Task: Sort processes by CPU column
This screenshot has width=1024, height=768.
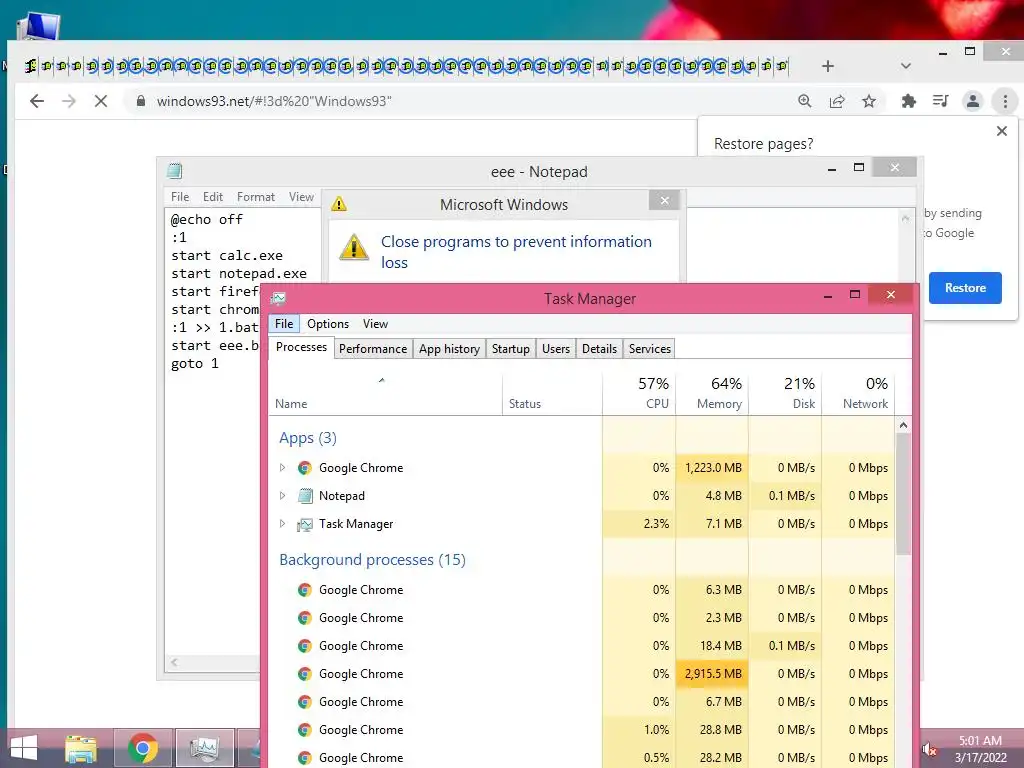Action: tap(639, 394)
